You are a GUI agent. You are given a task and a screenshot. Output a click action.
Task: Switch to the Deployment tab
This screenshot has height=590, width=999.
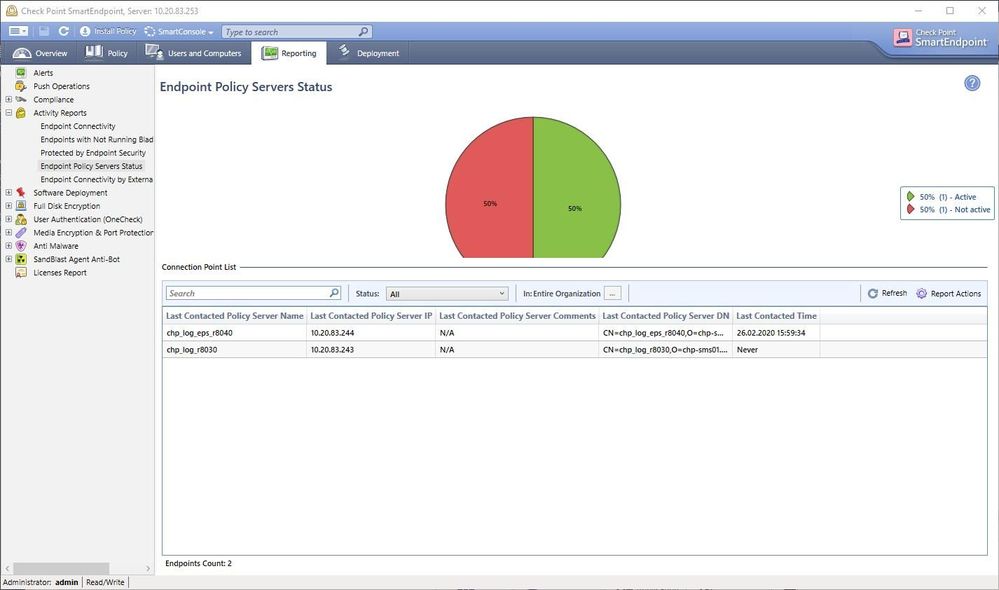(369, 53)
